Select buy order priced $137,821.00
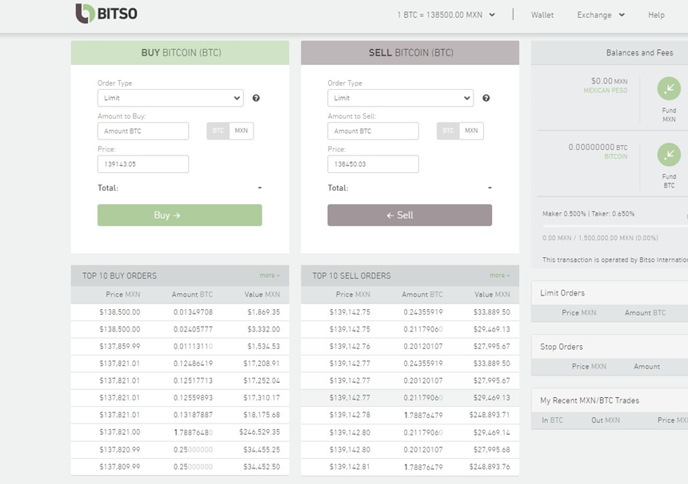This screenshot has width=693, height=484. tap(180, 432)
